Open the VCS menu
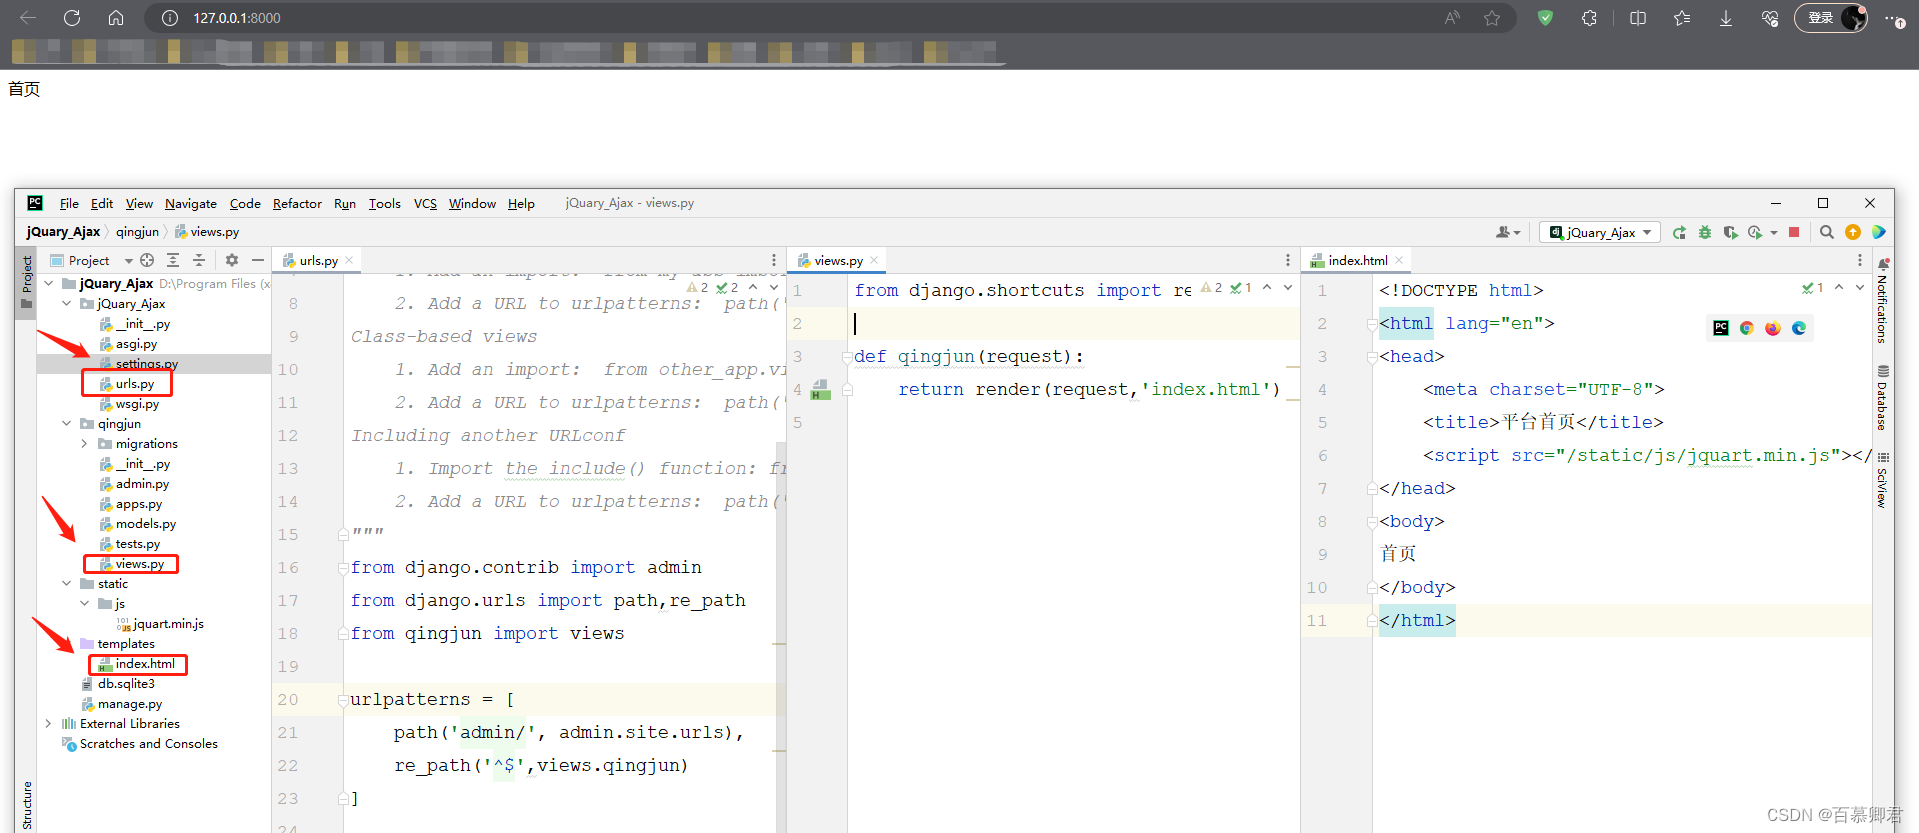The image size is (1919, 833). pyautogui.click(x=425, y=203)
